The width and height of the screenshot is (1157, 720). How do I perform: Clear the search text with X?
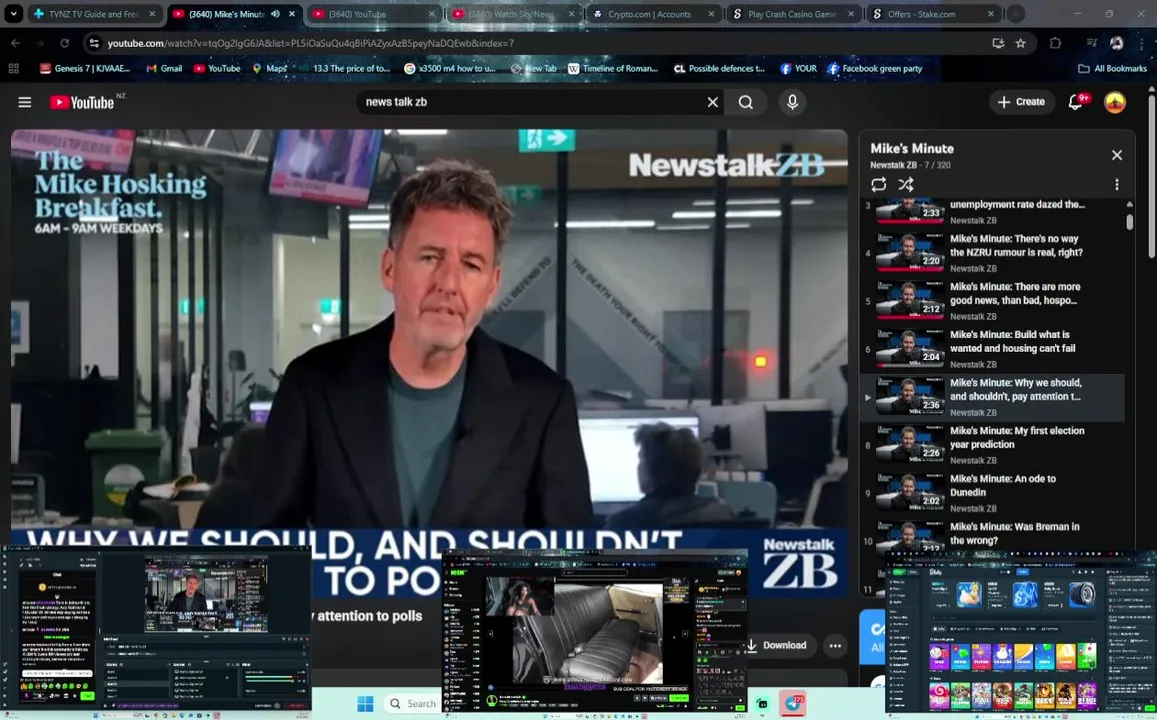(713, 102)
